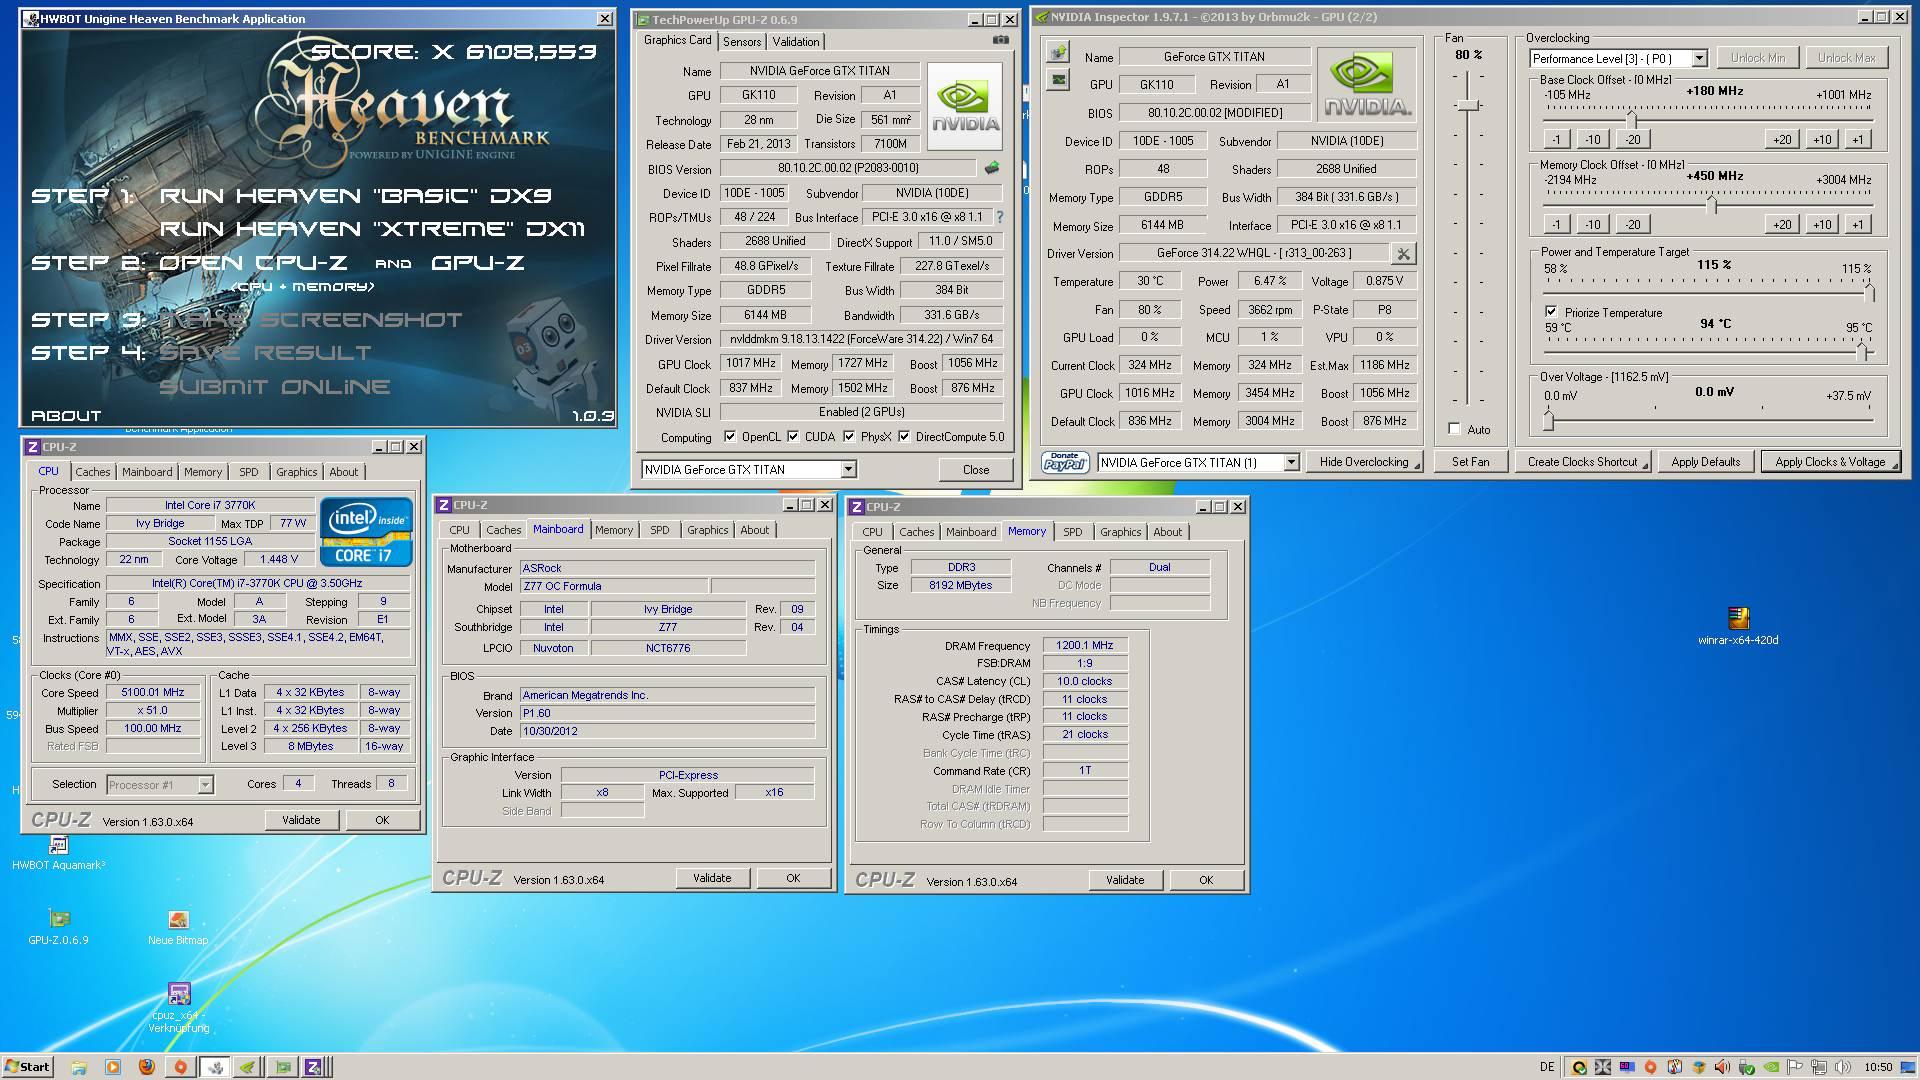Image resolution: width=1920 pixels, height=1080 pixels.
Task: Click the Memory Clock Offset slider thumb
Action: tap(1712, 205)
